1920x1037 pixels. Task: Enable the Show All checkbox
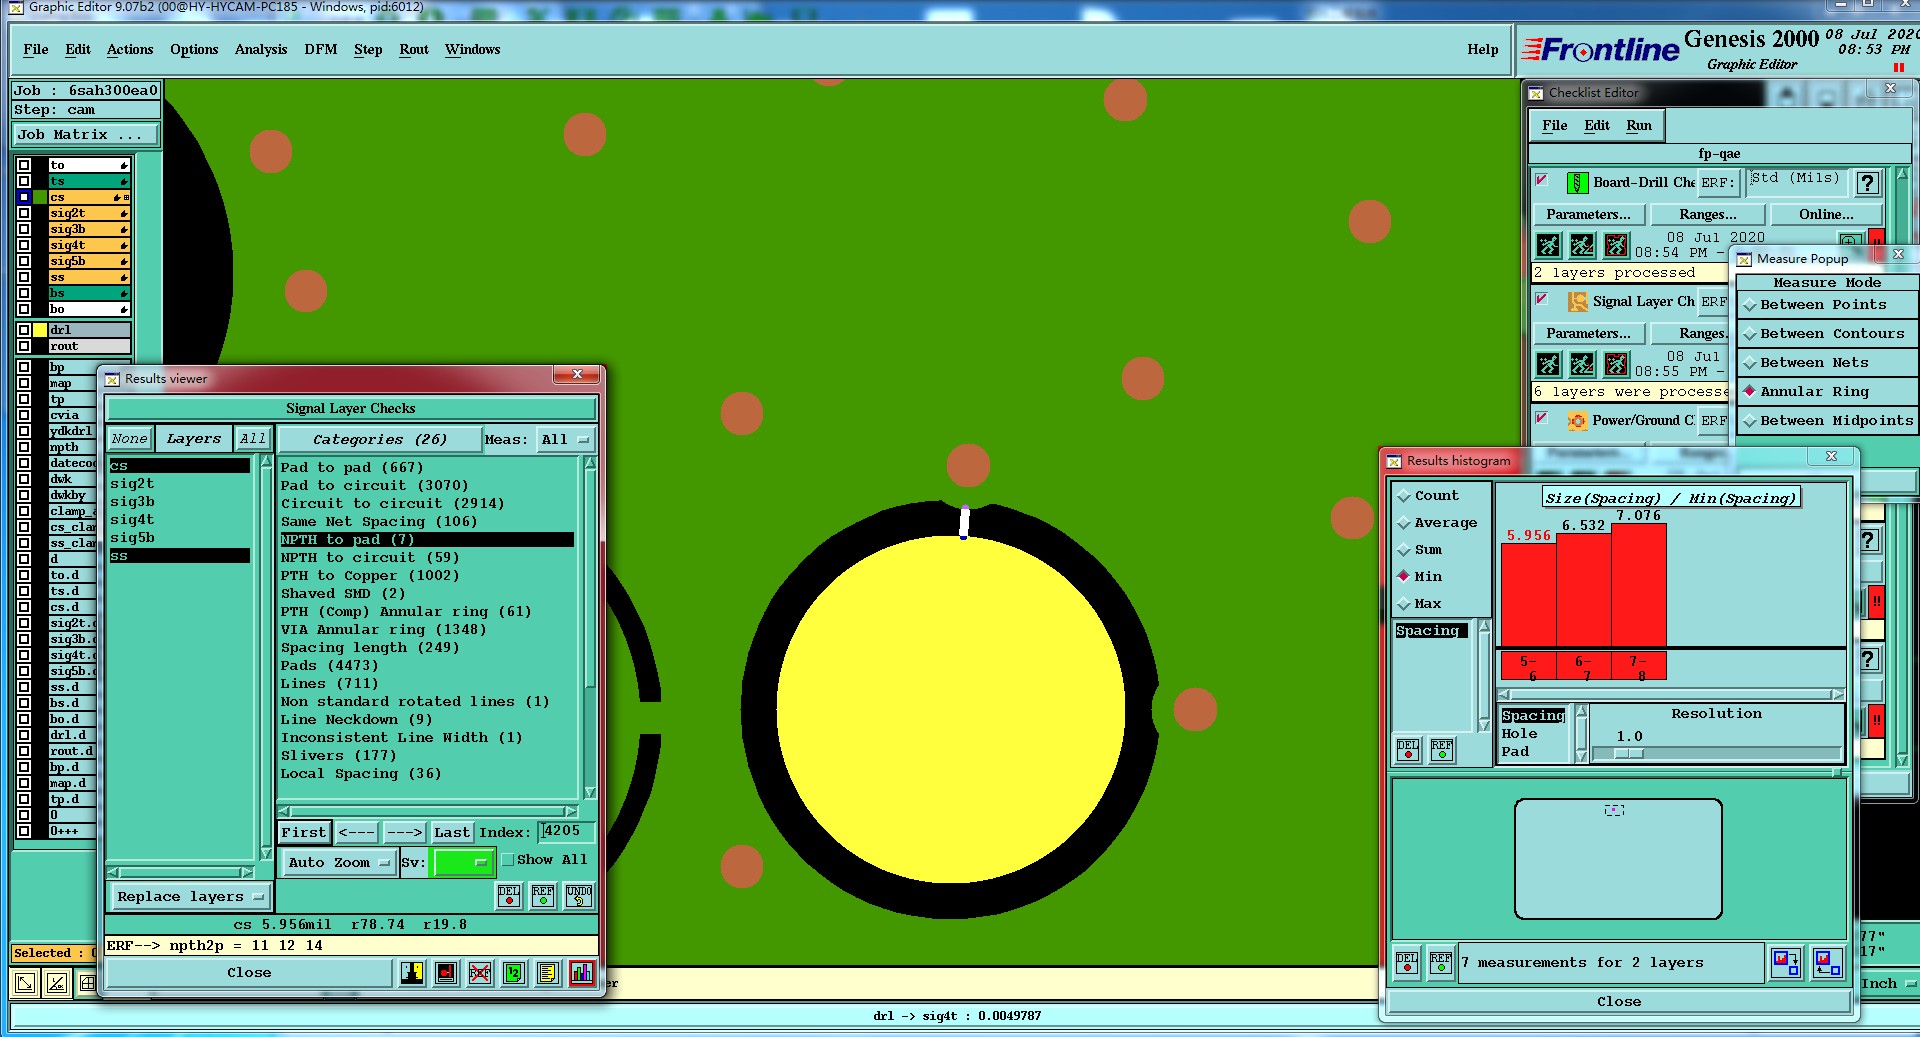click(508, 860)
